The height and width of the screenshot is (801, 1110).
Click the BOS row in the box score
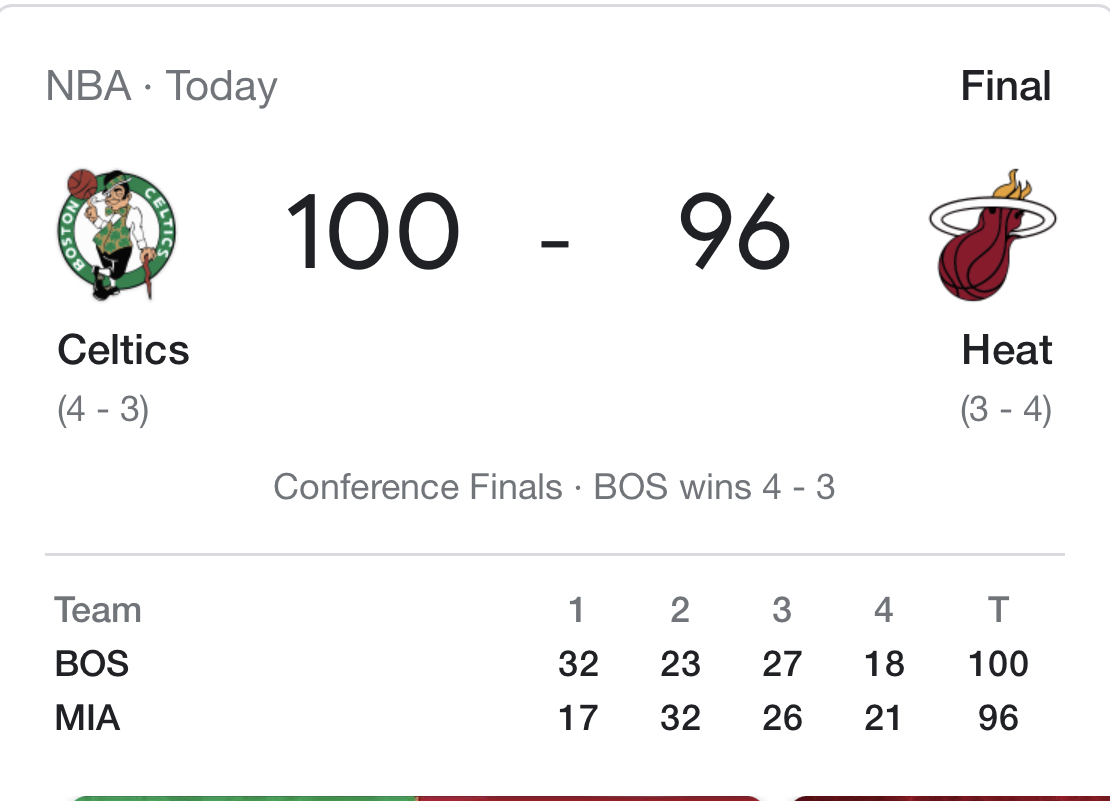click(555, 664)
